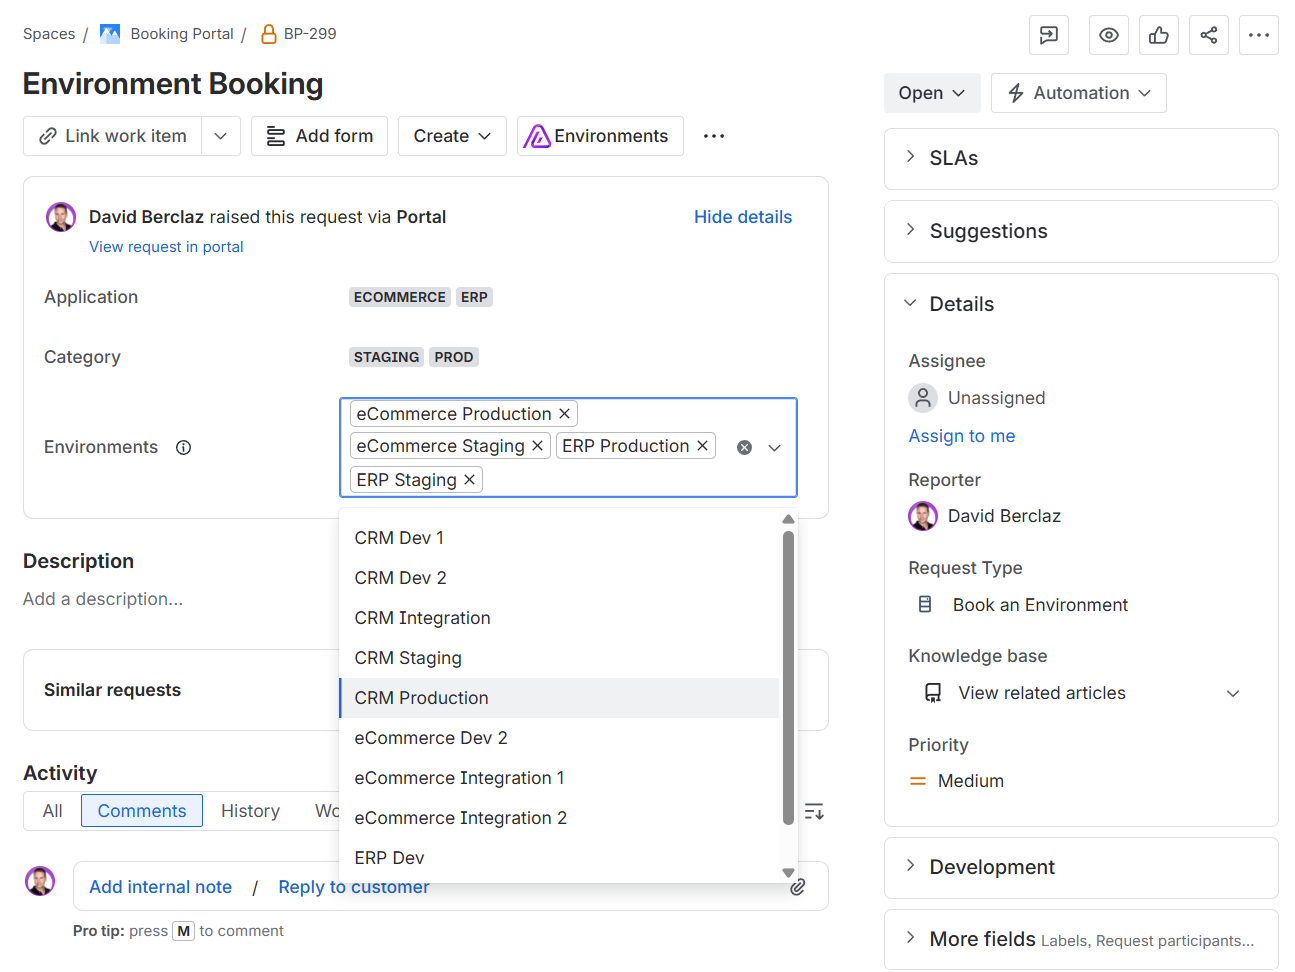The height and width of the screenshot is (972, 1295).
Task: Click Reply to customer
Action: 354,887
